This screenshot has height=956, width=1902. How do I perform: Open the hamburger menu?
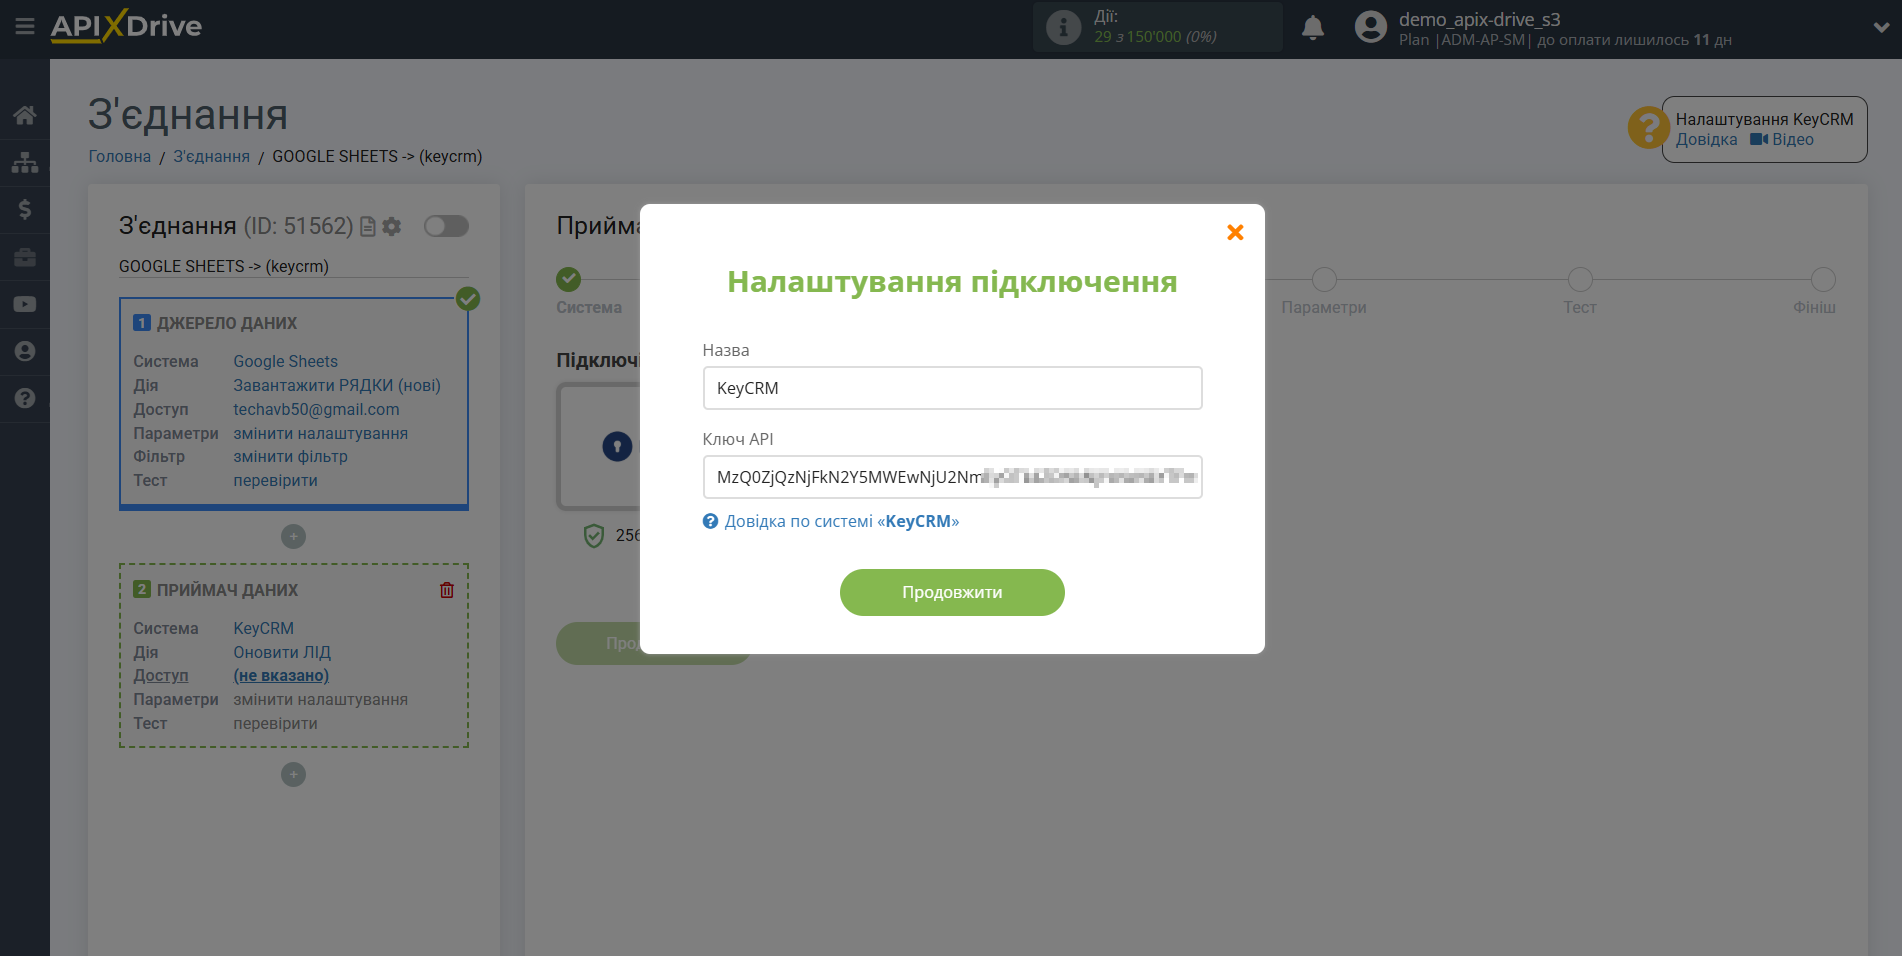click(25, 27)
